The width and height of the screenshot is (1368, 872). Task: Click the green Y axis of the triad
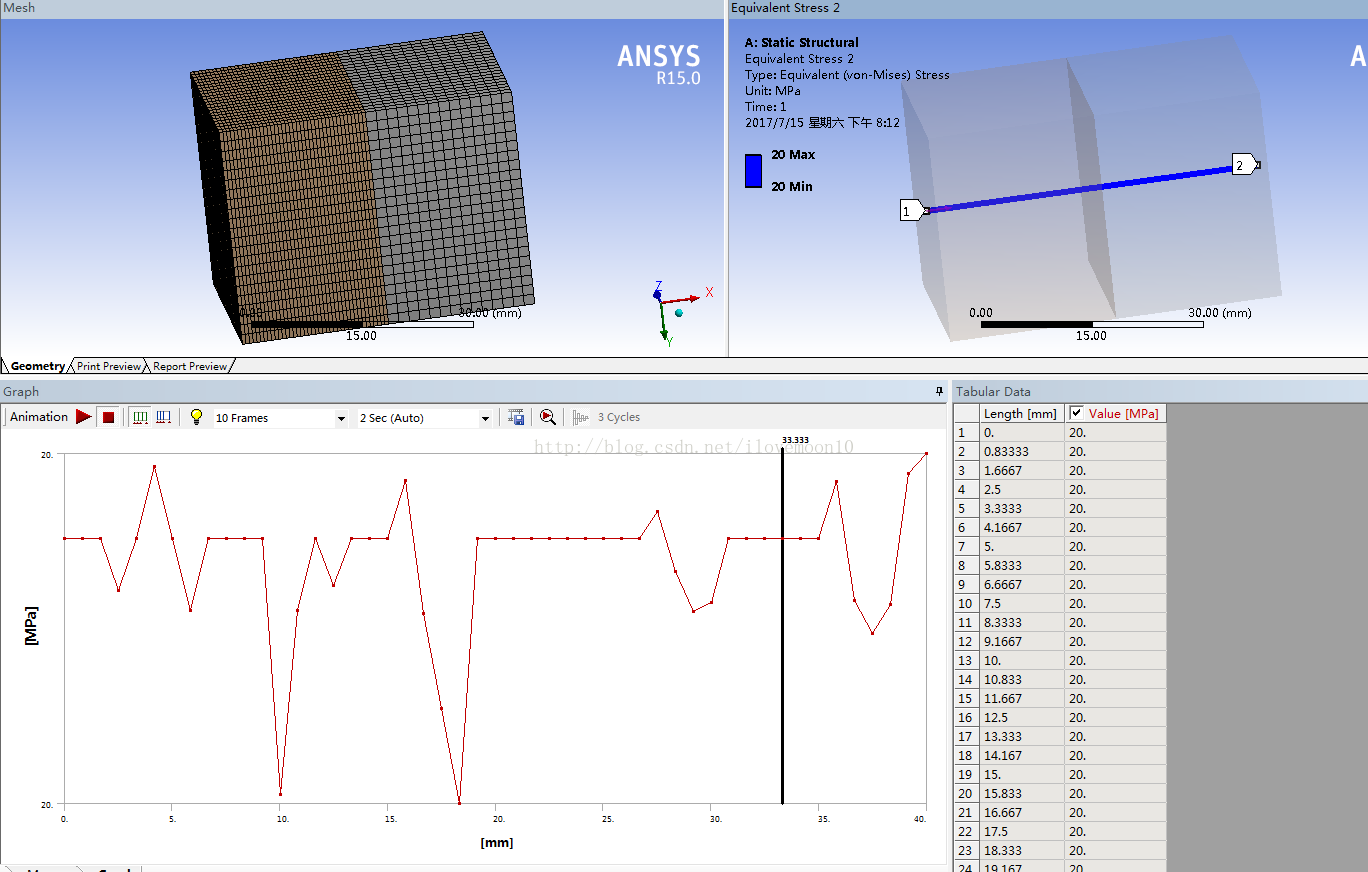click(x=664, y=322)
